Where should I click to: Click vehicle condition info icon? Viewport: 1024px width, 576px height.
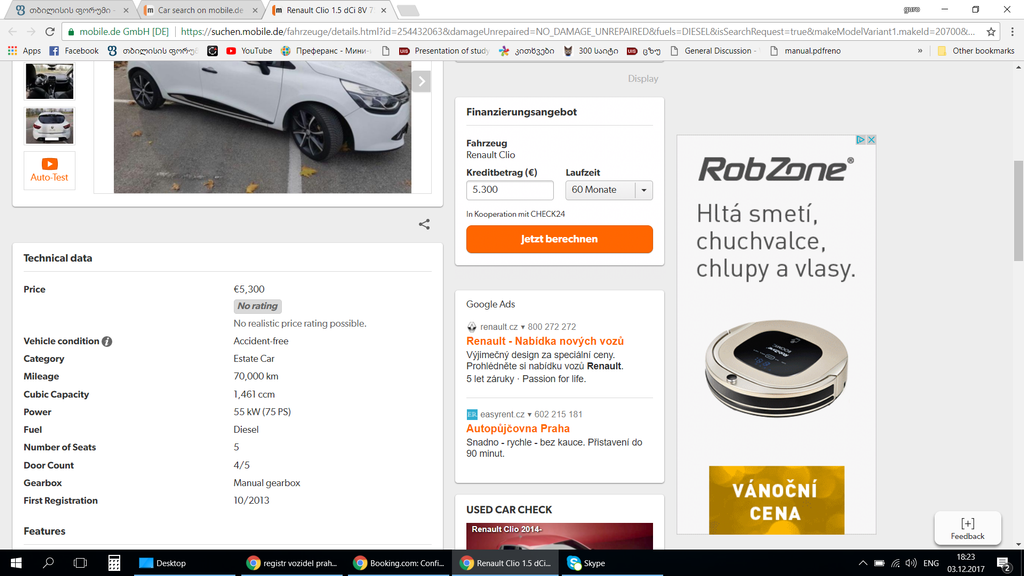tap(107, 341)
